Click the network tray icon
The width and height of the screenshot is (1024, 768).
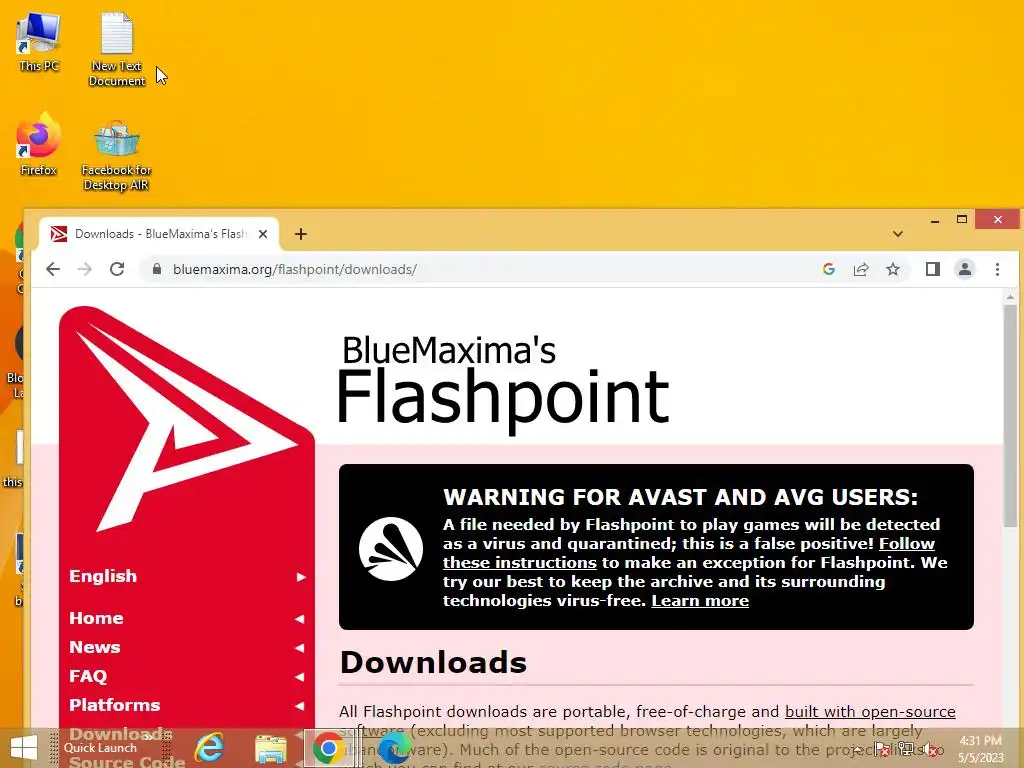point(905,750)
